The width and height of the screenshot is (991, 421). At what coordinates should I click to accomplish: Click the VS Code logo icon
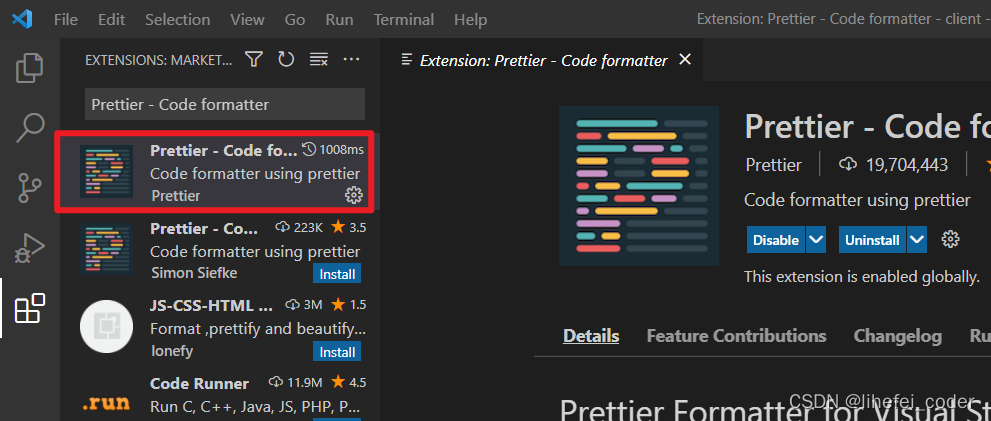point(21,19)
